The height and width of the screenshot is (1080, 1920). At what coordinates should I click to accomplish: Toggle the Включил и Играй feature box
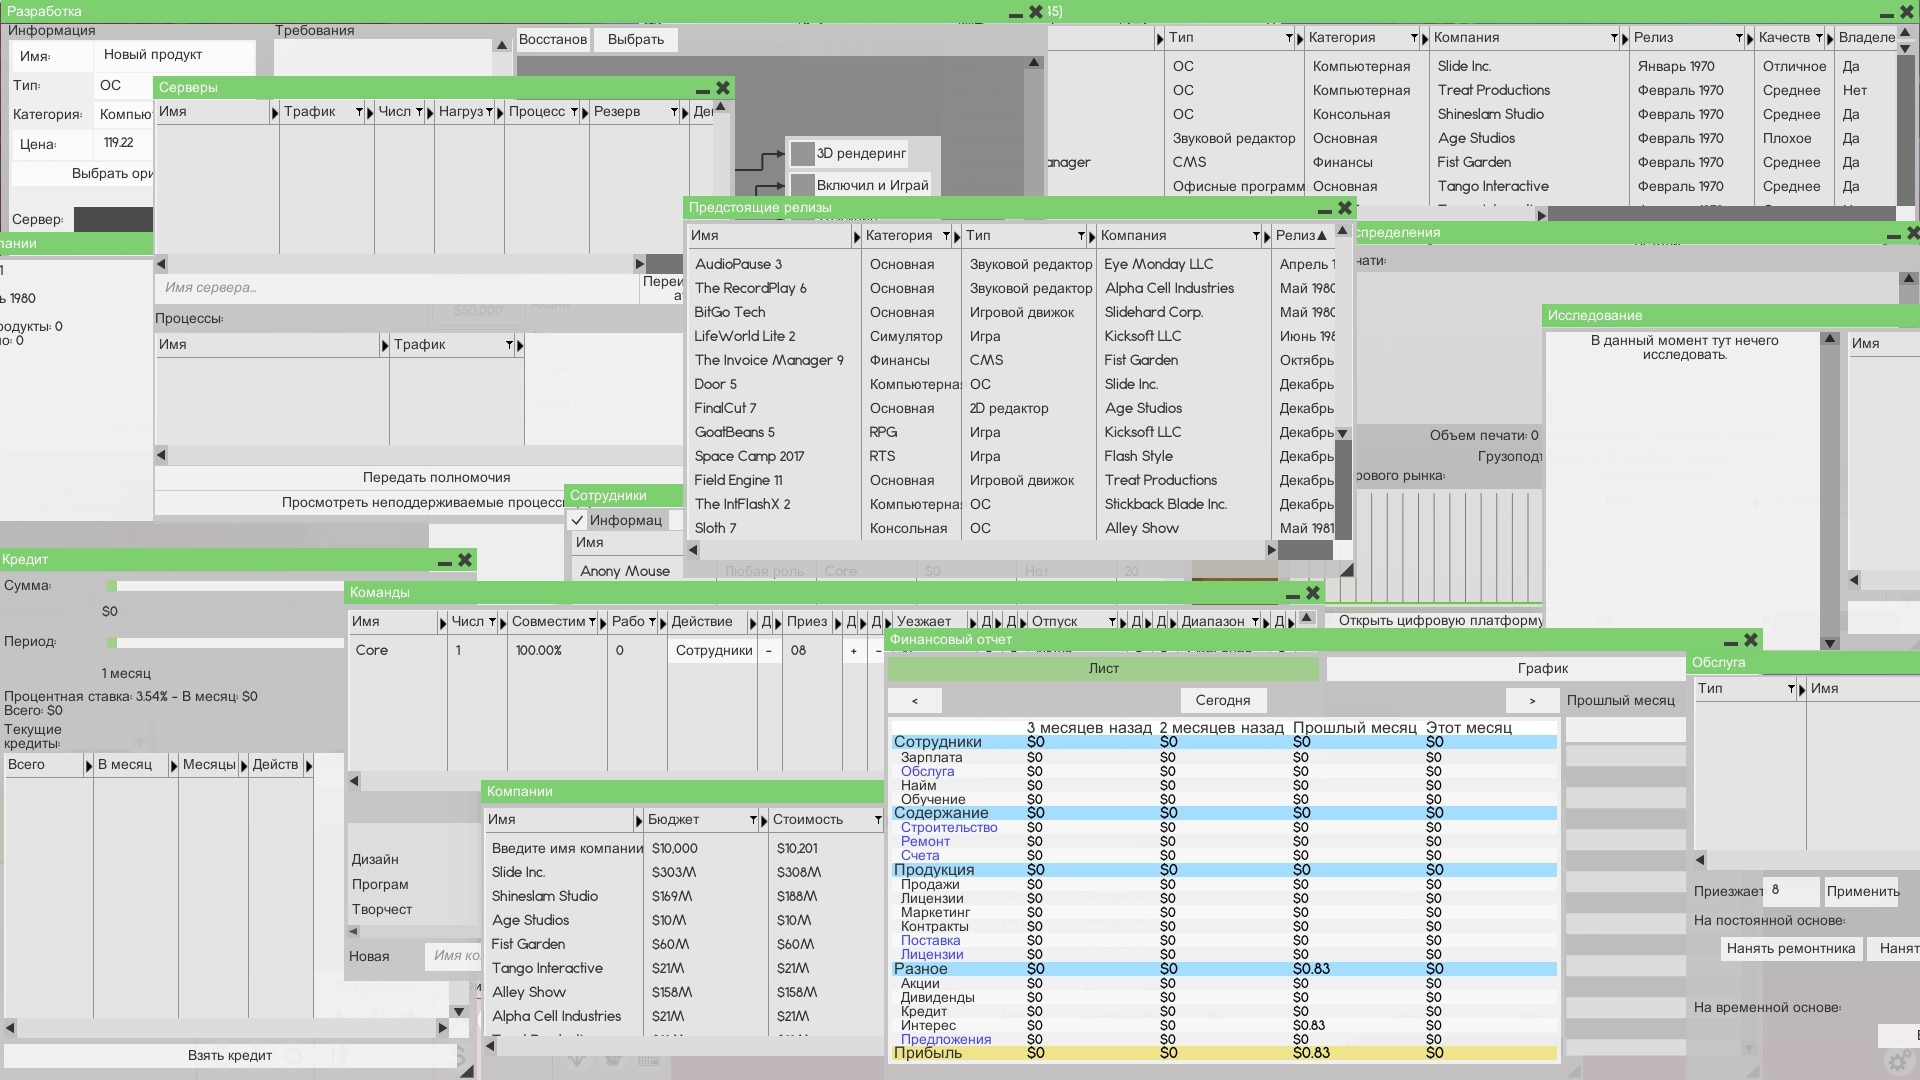(802, 185)
